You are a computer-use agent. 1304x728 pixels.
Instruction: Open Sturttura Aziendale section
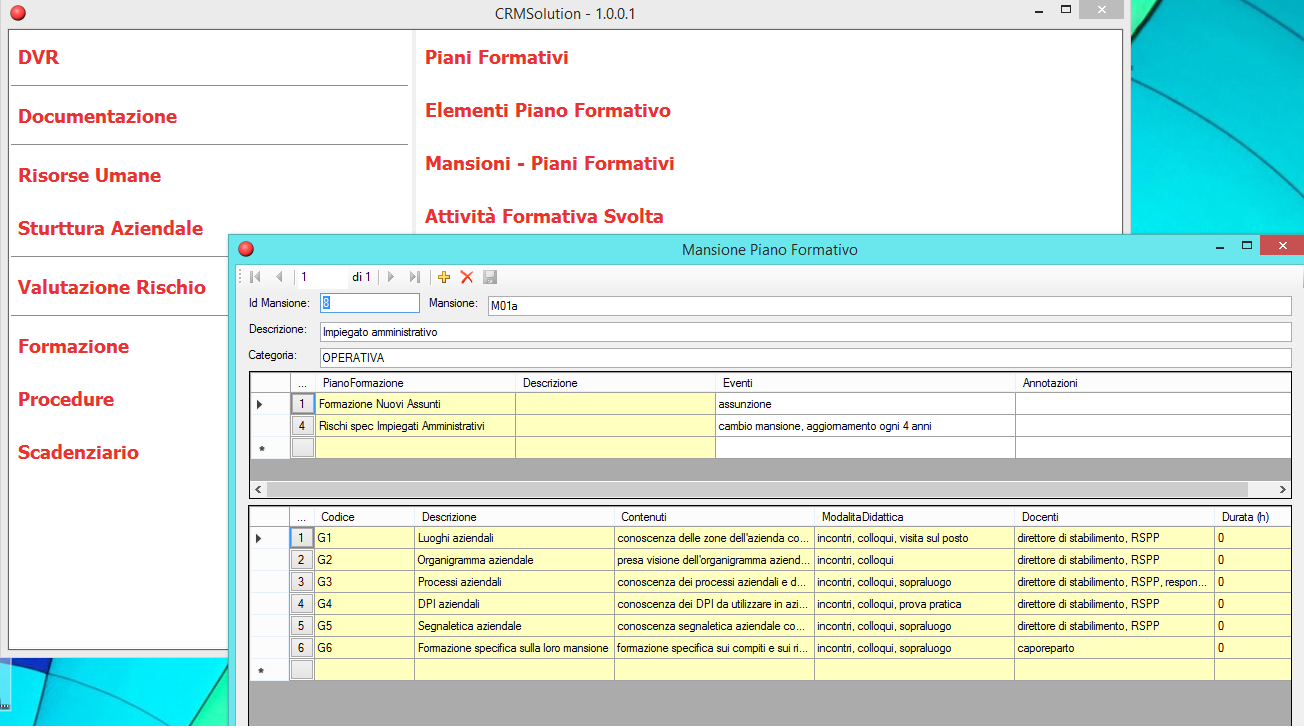coord(110,228)
